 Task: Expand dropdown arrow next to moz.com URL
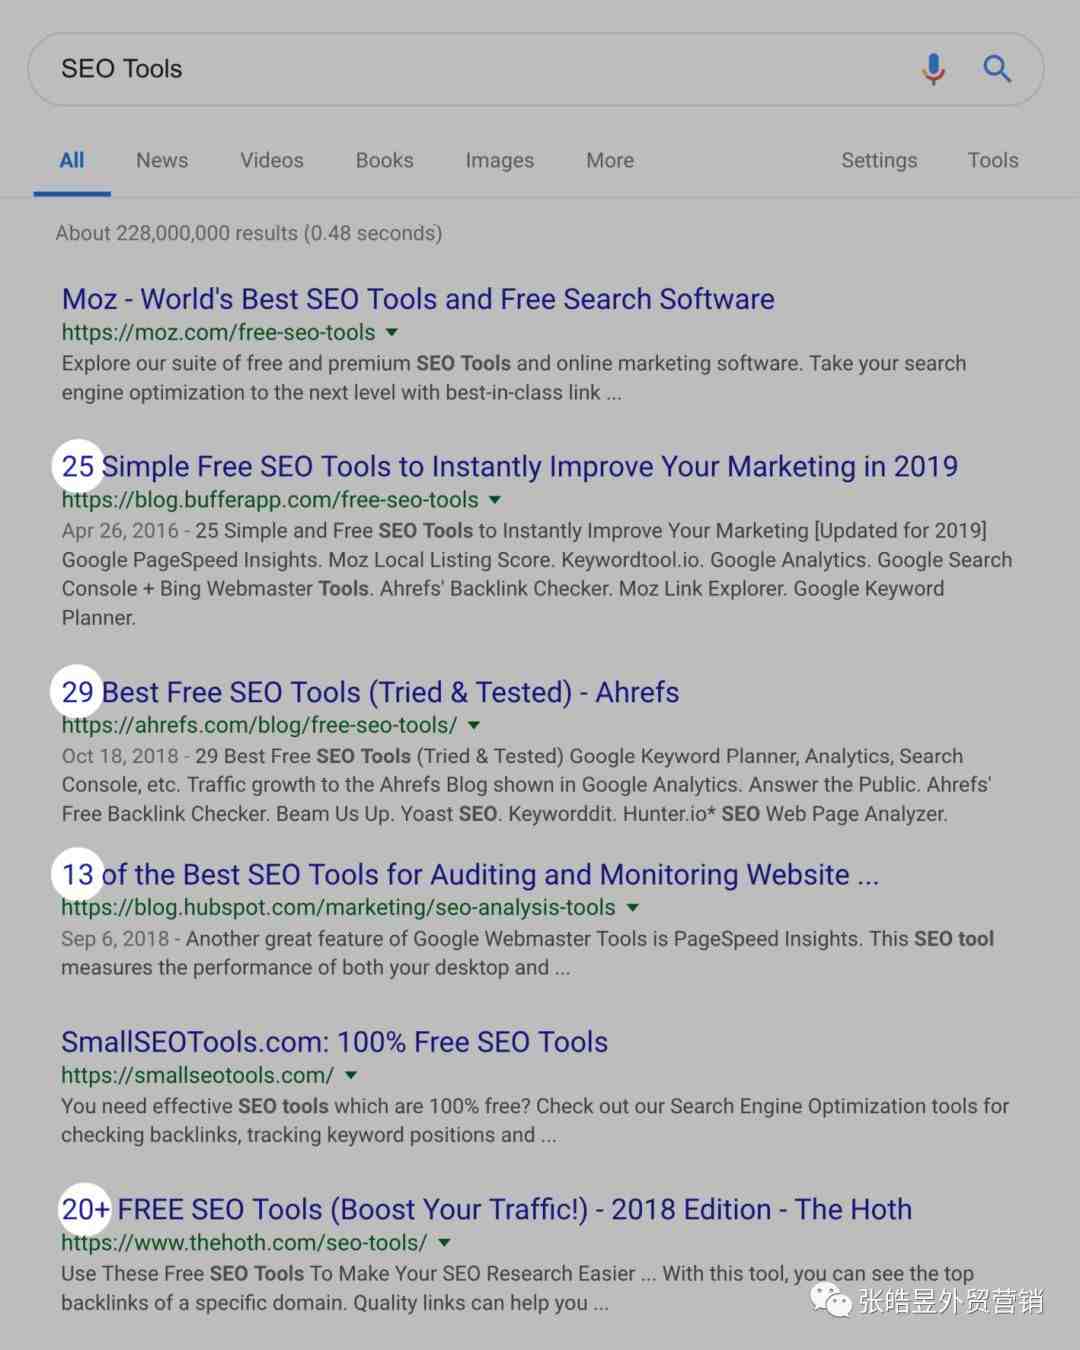392,332
